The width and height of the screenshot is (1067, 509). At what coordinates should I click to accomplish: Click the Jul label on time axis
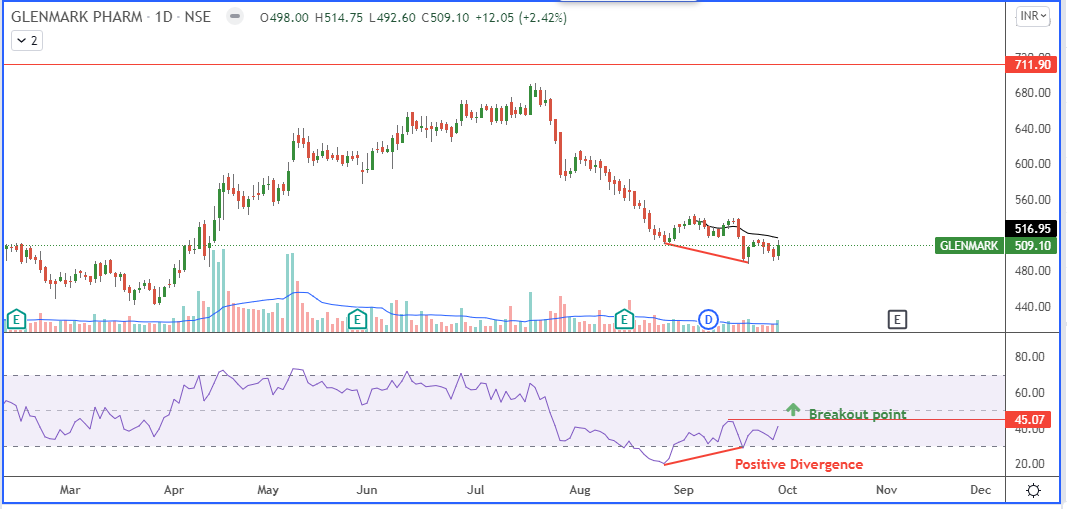478,489
